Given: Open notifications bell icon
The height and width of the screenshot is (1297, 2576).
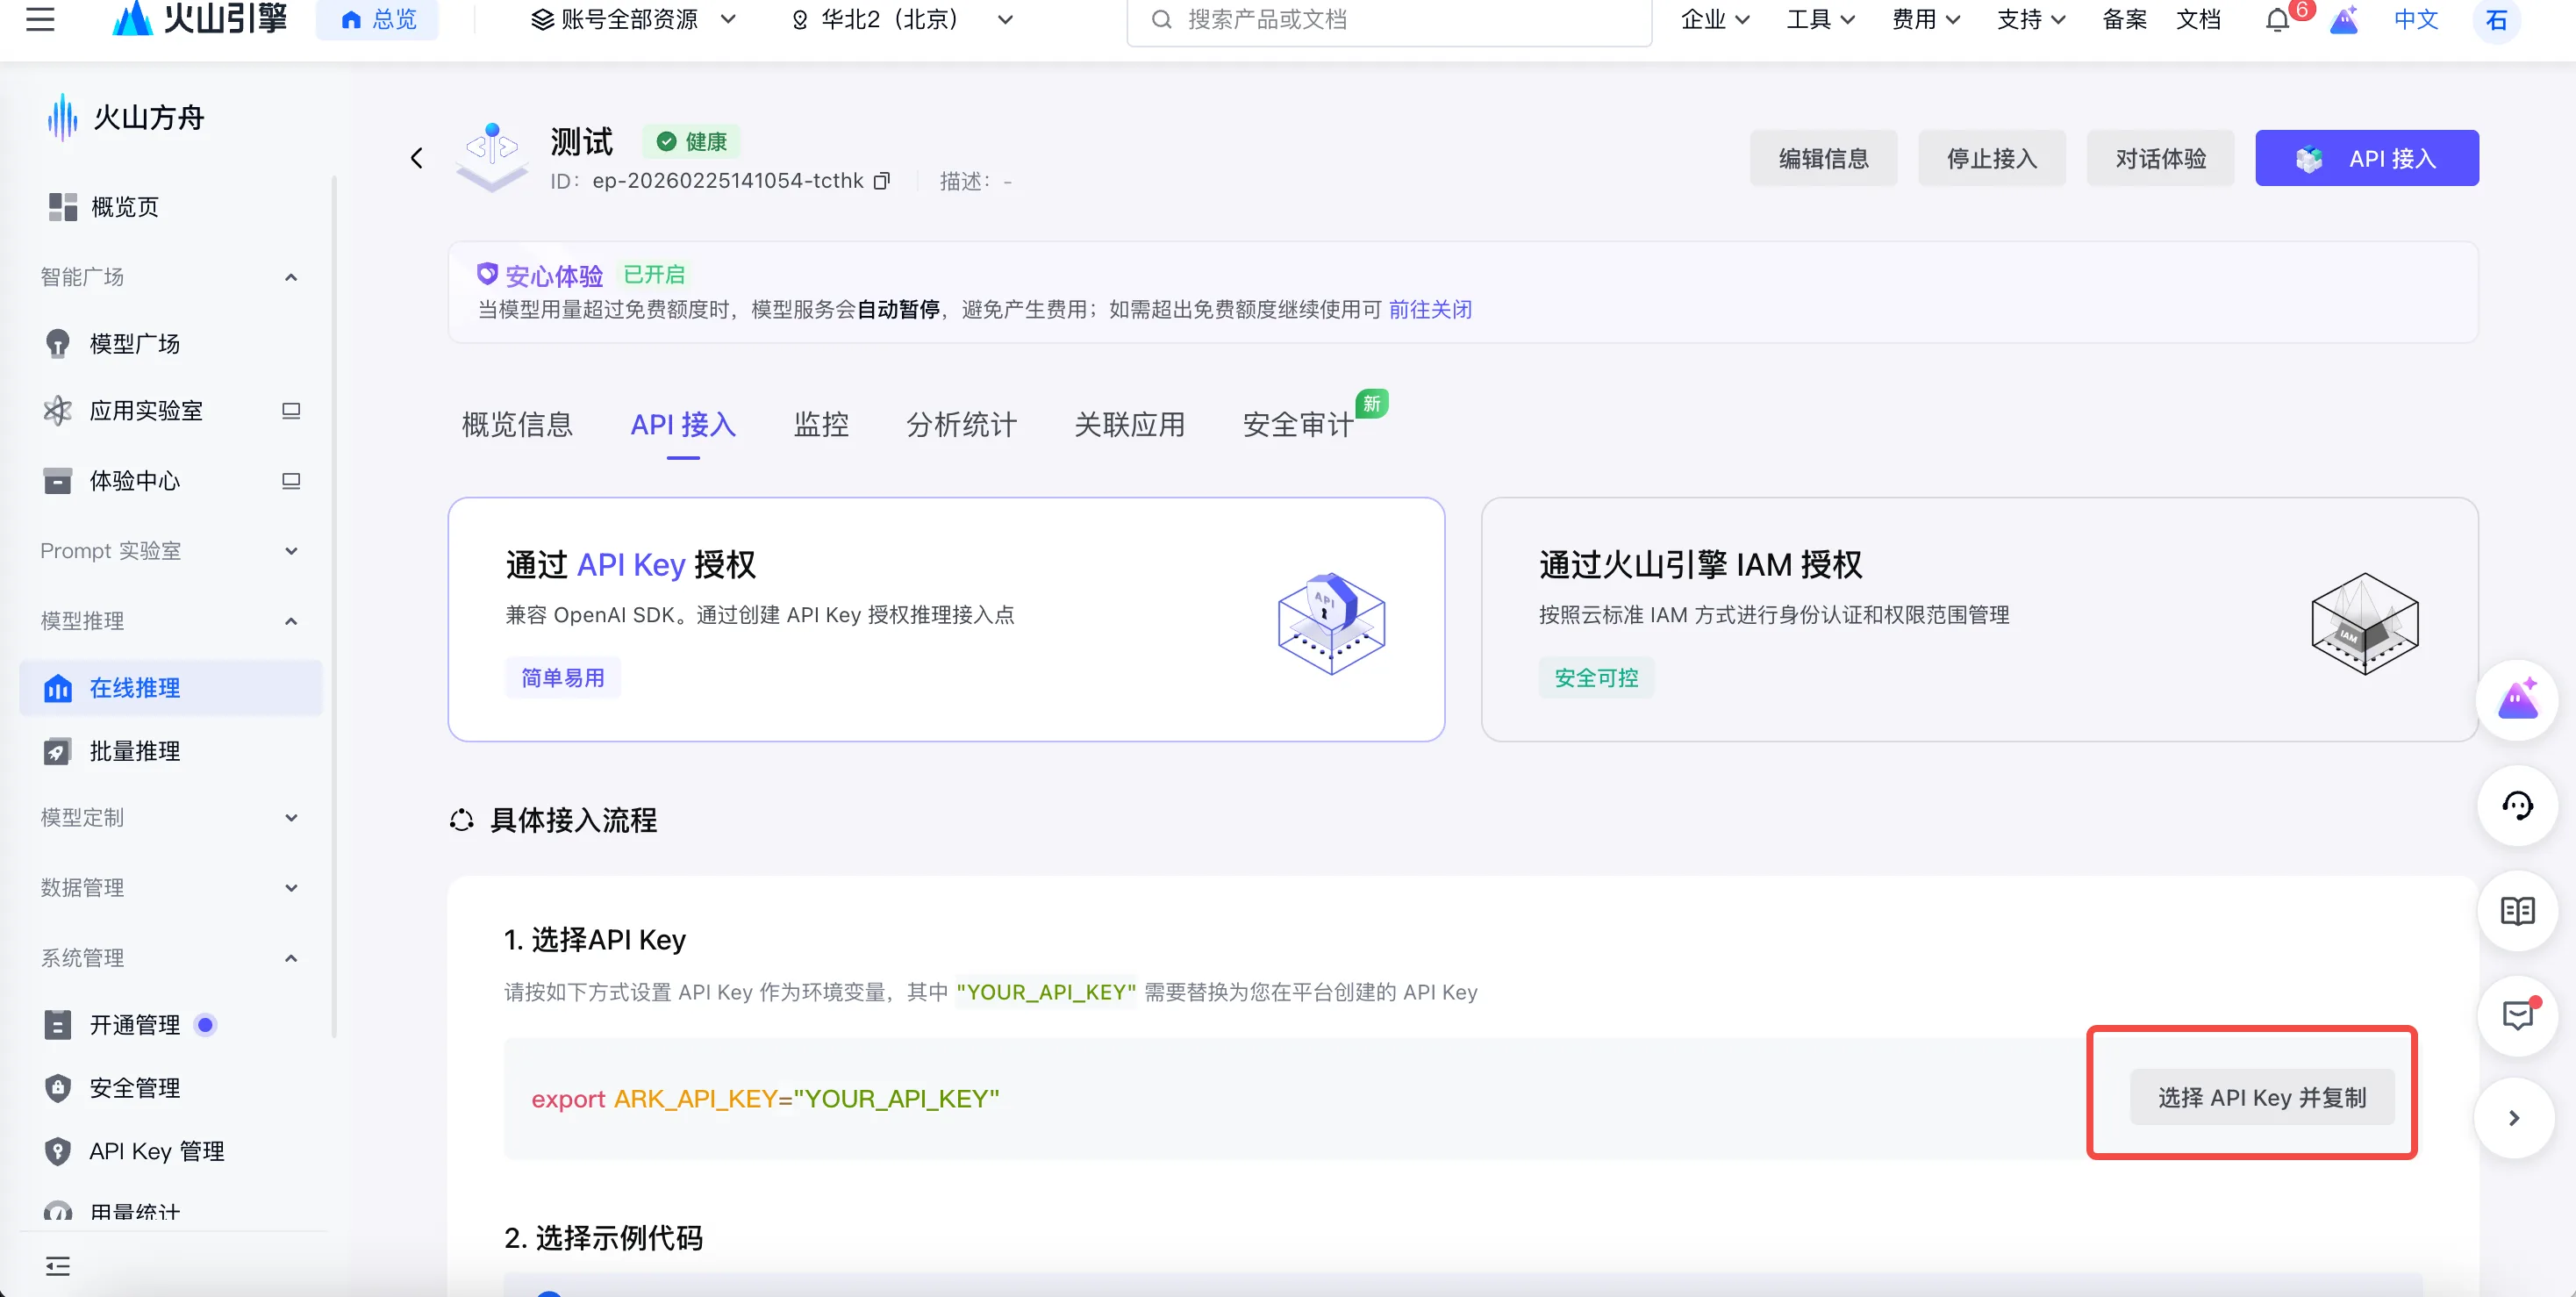Looking at the screenshot, I should pyautogui.click(x=2277, y=20).
